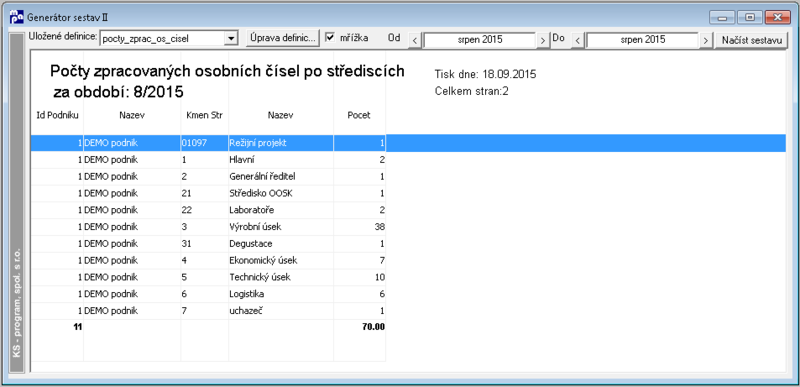Select the uchazeč row

[x=208, y=311]
